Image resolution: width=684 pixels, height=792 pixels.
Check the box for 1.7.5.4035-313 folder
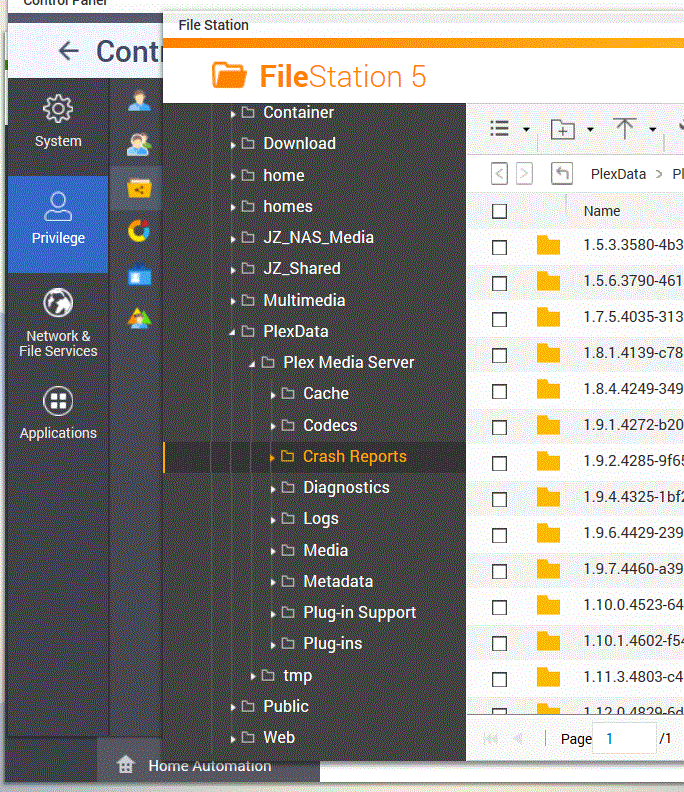[499, 319]
